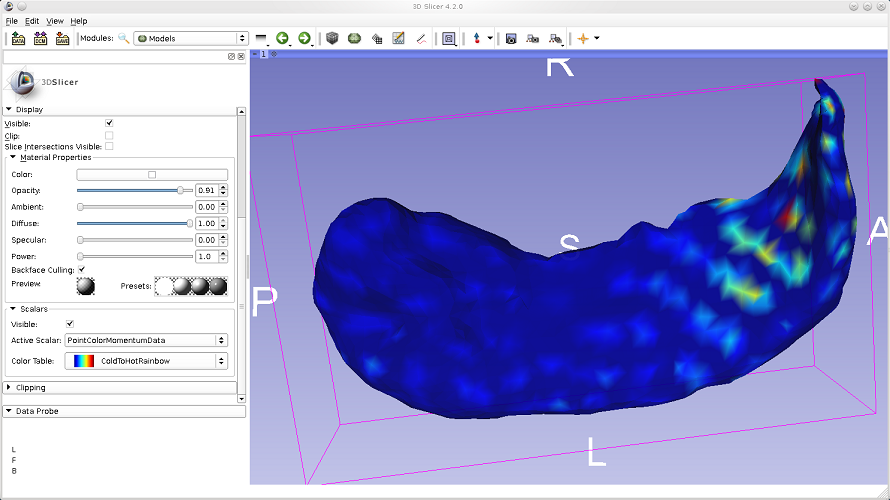The image size is (890, 500).
Task: Click the Color picker button in Material Properties
Action: tap(152, 174)
